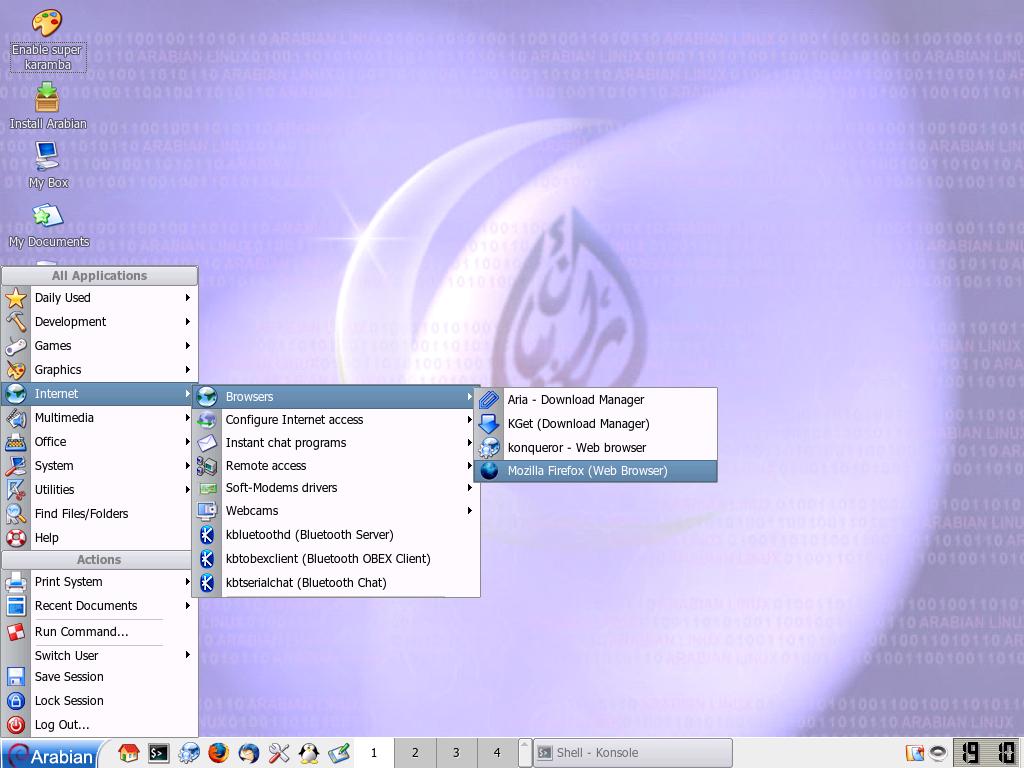Expand the Daily Used submenu

pos(99,298)
